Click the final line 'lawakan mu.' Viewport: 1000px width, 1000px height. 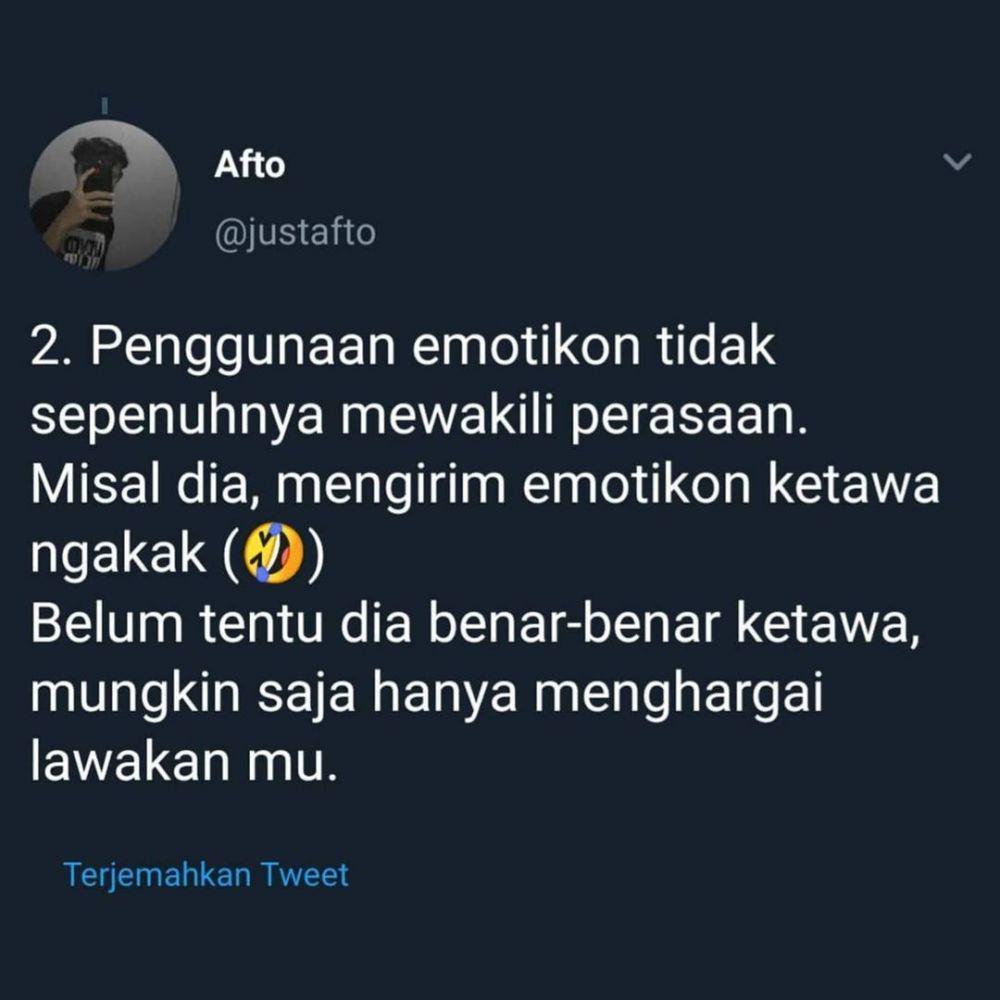[x=183, y=761]
